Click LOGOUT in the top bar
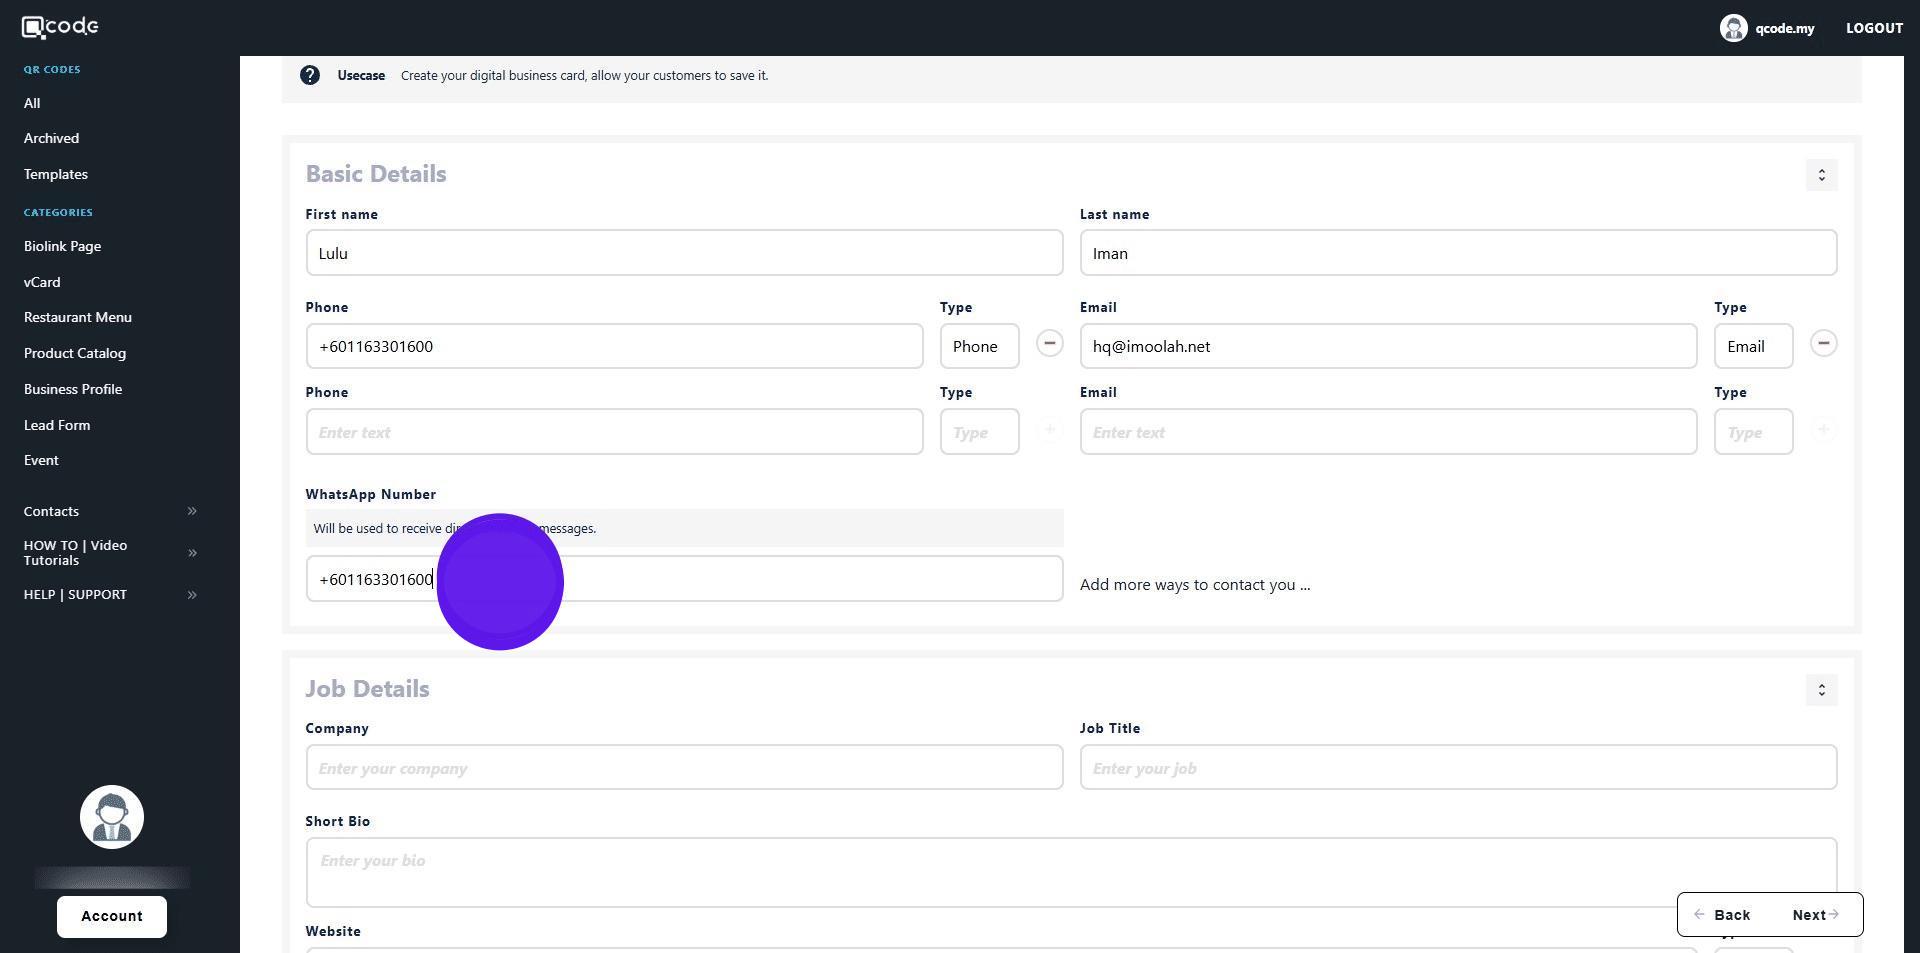The height and width of the screenshot is (953, 1920). pyautogui.click(x=1874, y=28)
